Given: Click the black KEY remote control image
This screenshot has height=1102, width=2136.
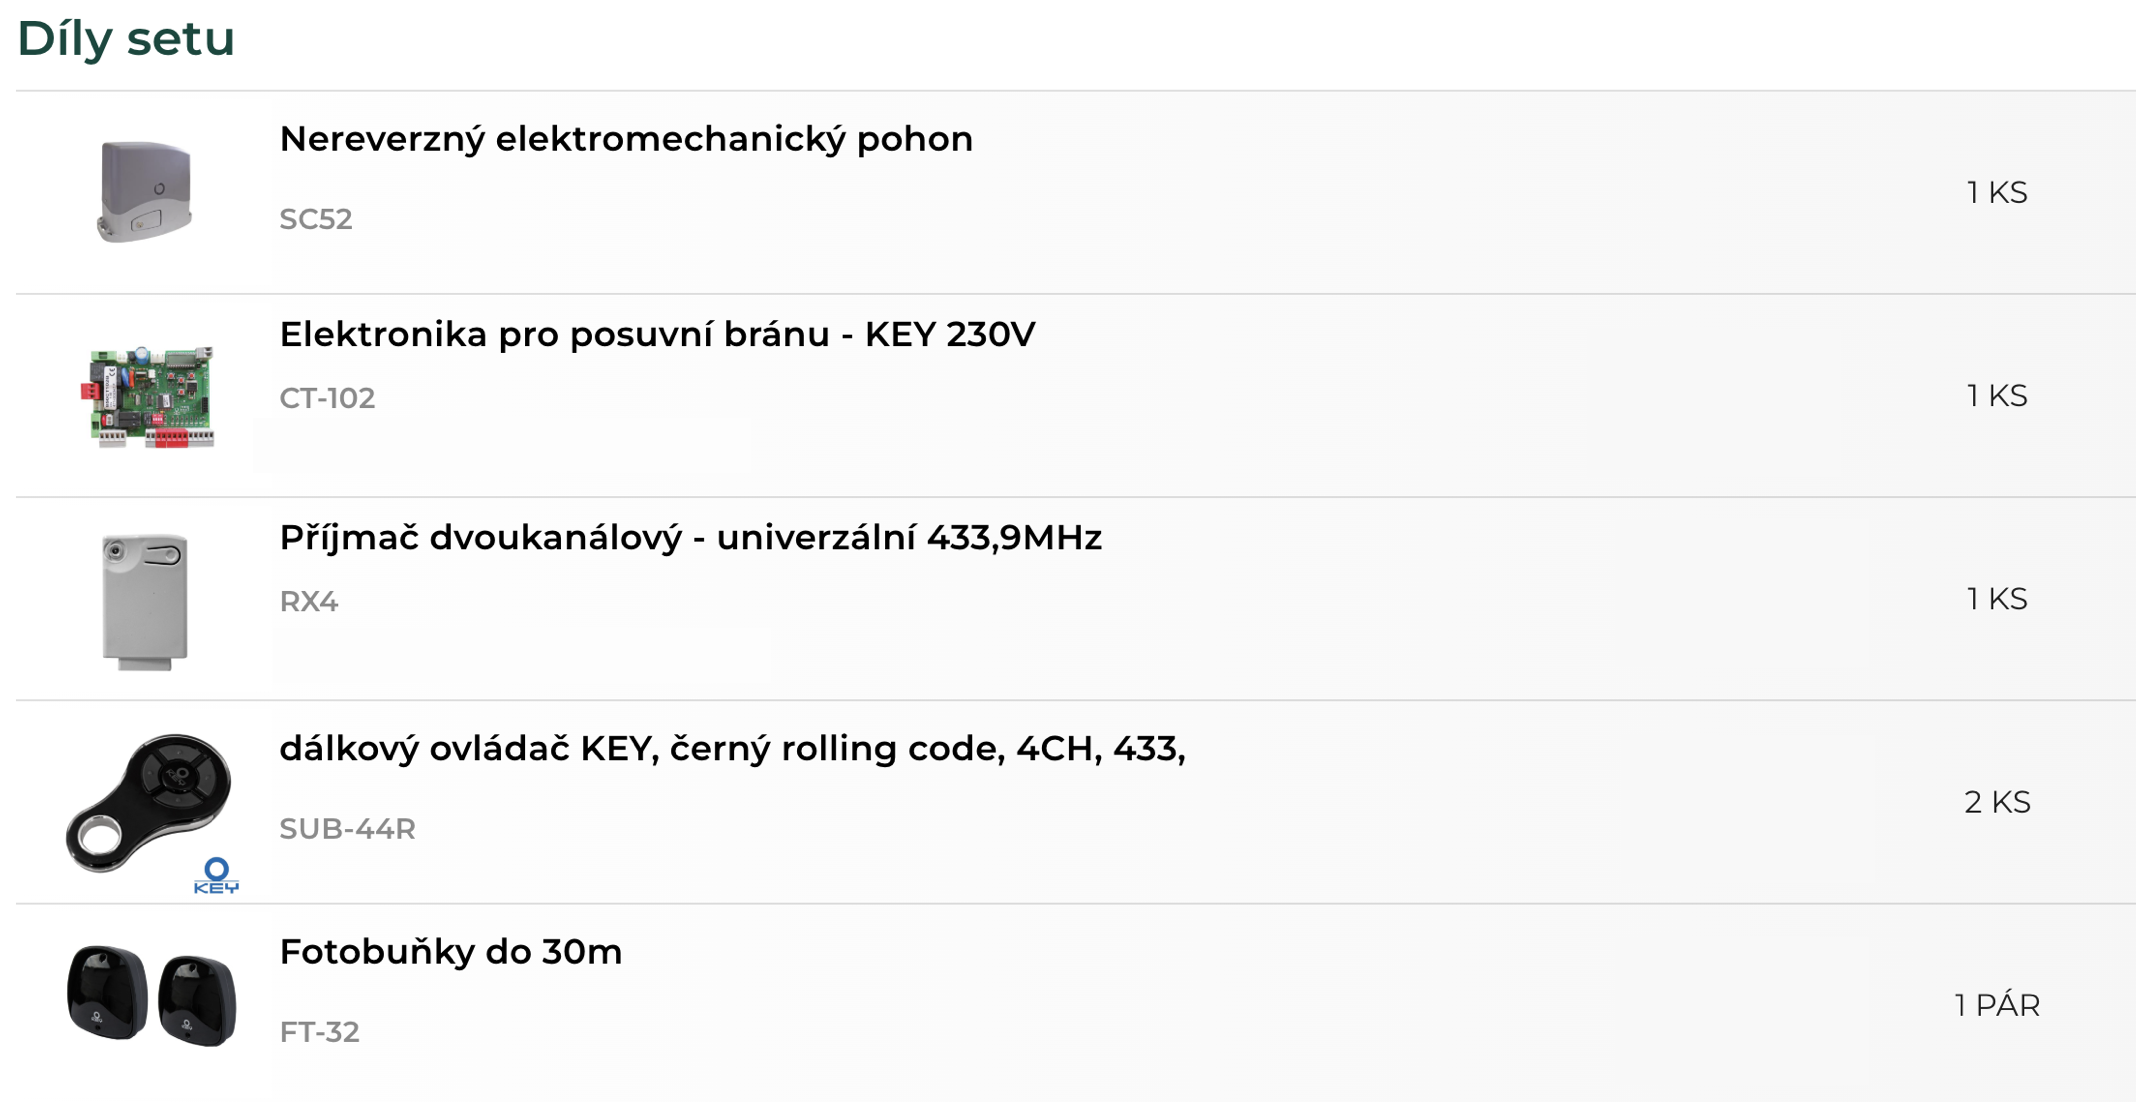Looking at the screenshot, I should tap(148, 803).
